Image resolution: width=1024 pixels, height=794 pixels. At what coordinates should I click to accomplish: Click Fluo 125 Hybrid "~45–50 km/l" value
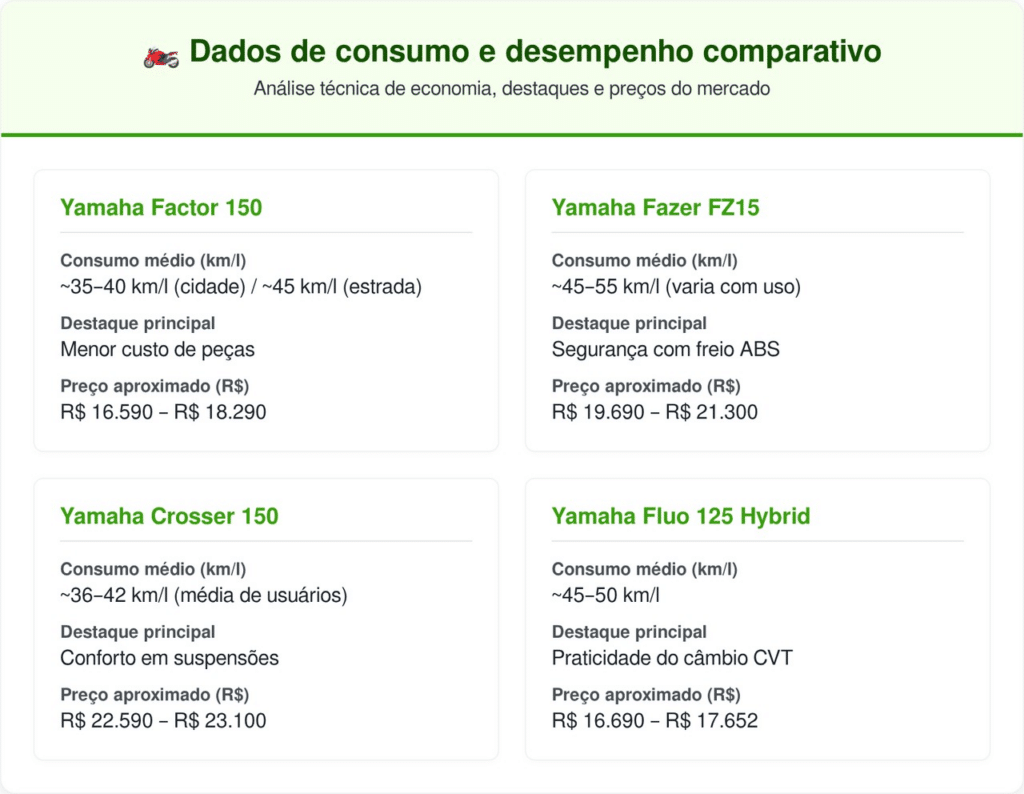[x=605, y=596]
